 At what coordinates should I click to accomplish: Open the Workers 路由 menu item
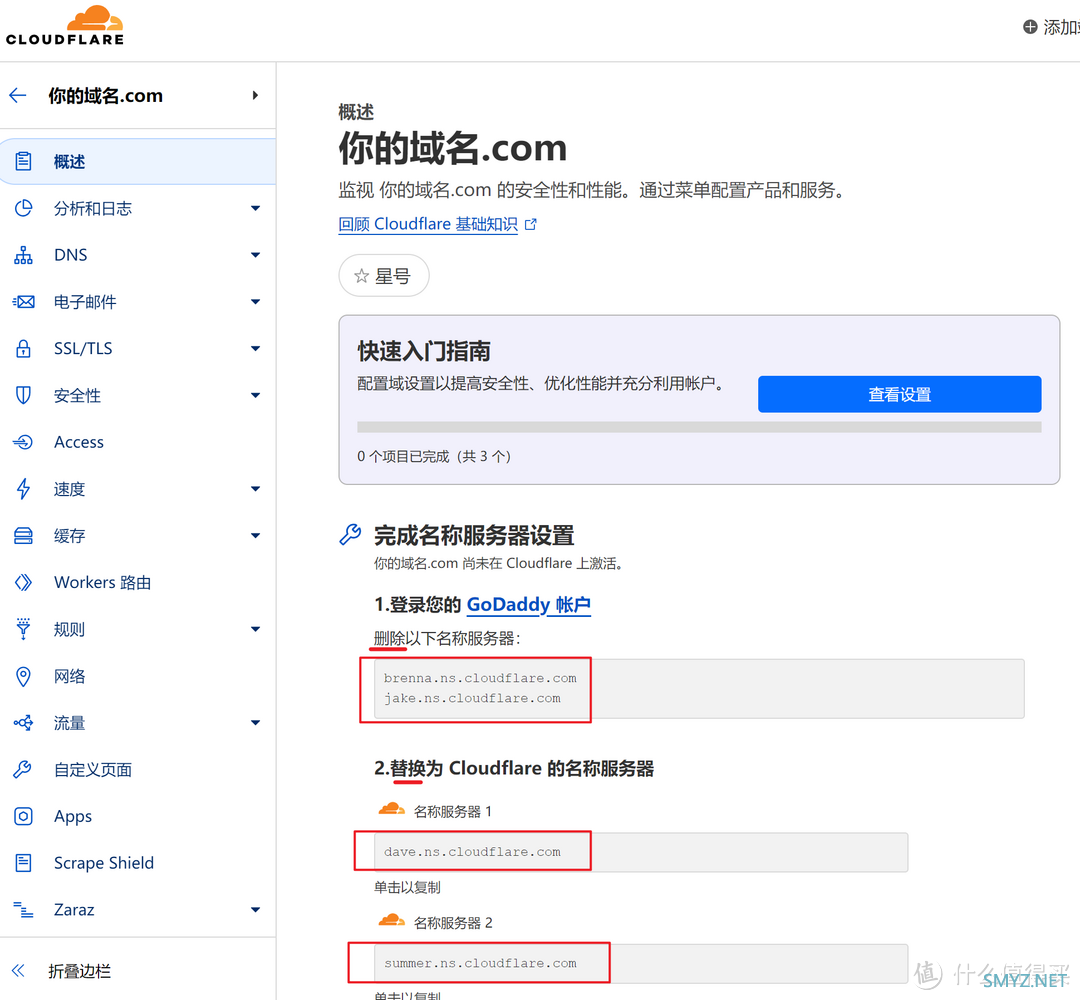point(138,583)
